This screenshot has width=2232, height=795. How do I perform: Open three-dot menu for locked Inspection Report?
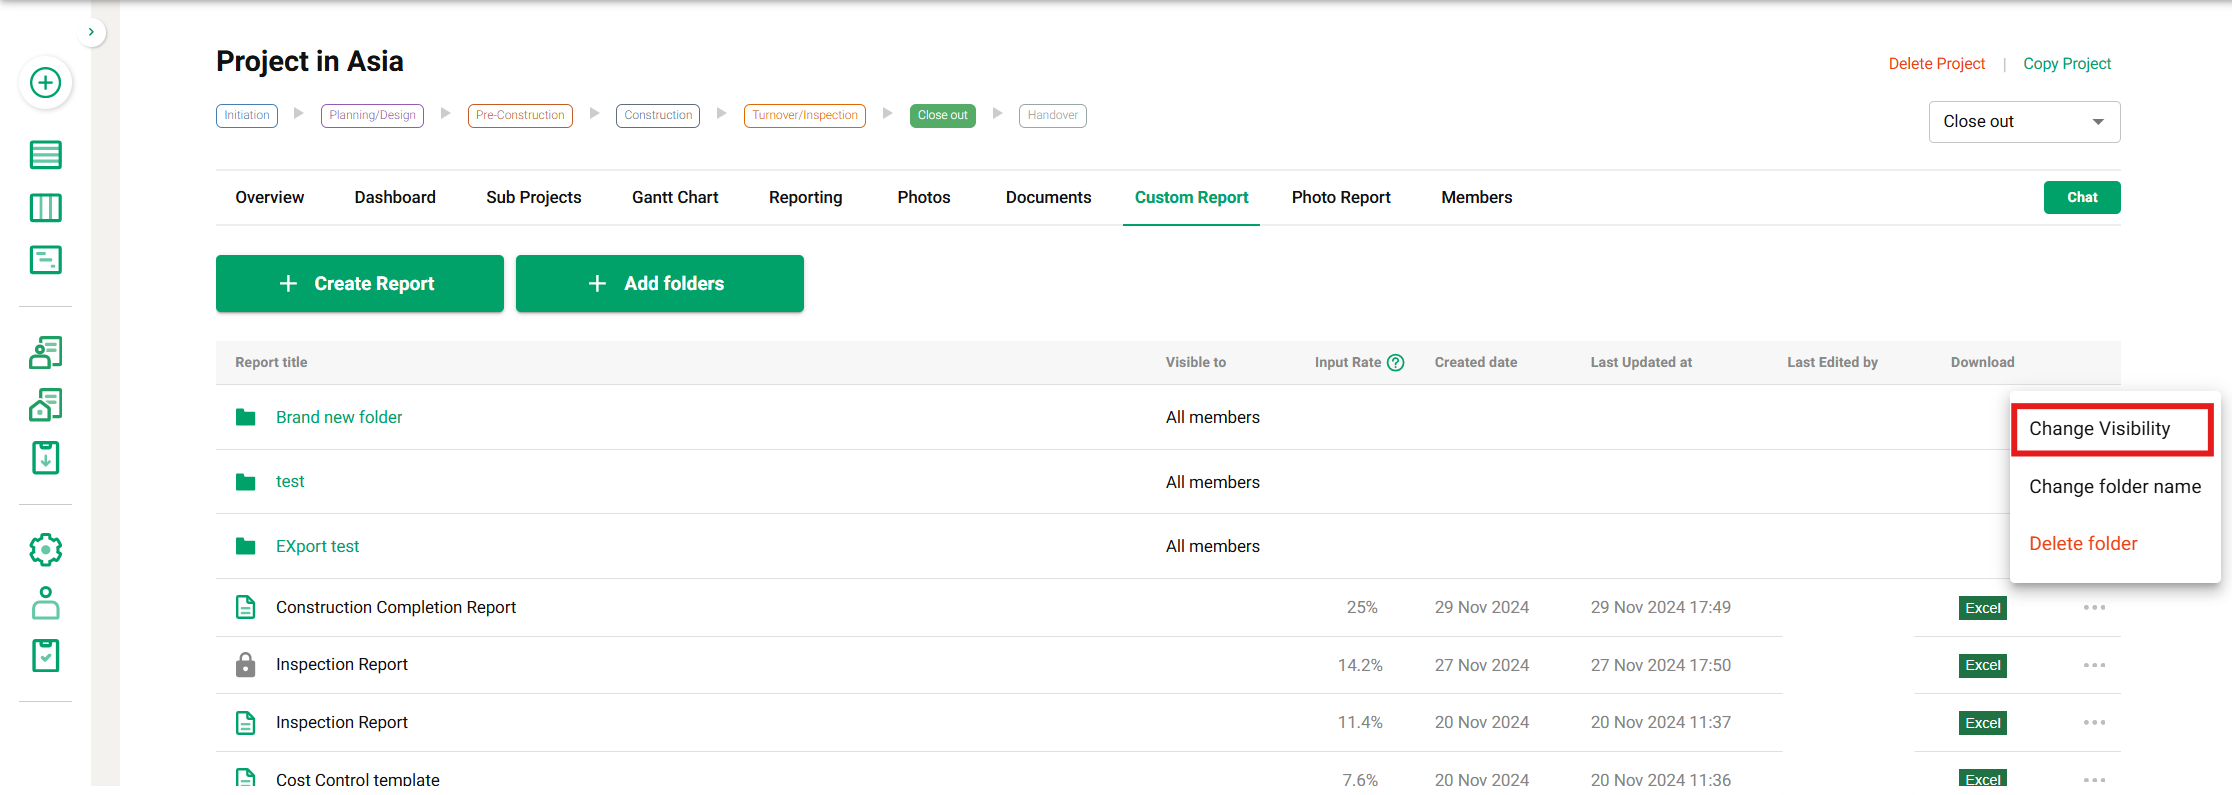pyautogui.click(x=2094, y=665)
